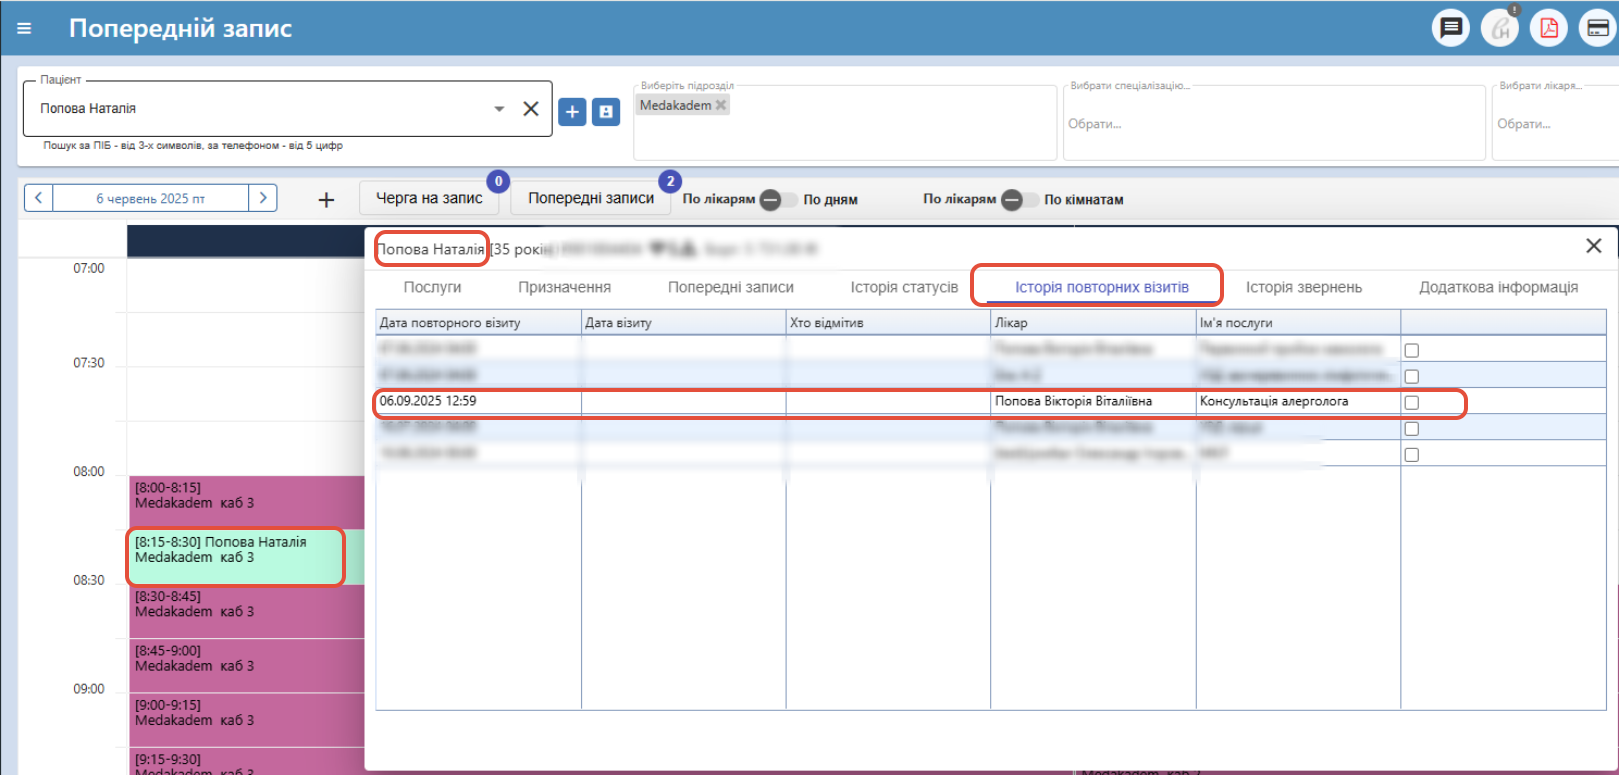Select the 8:15-8:30 Попова Наталія appointment
Image resolution: width=1619 pixels, height=775 pixels.
[x=247, y=557]
